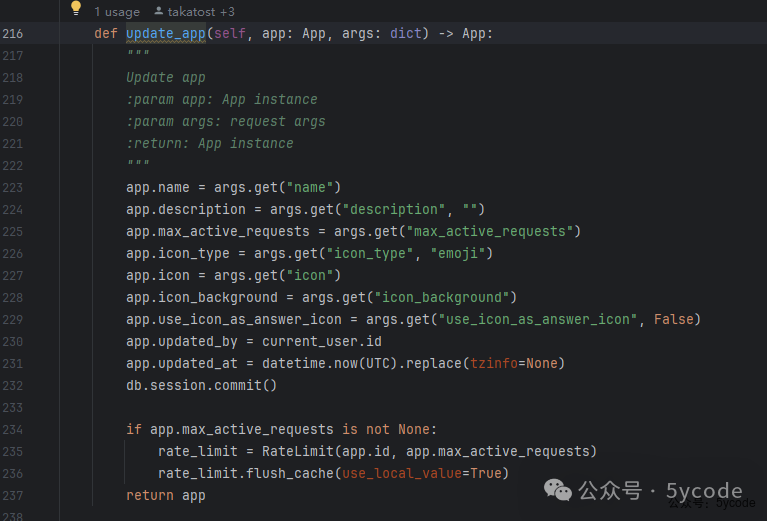The image size is (767, 521).
Task: Click the person icon beside takatost
Action: coord(160,12)
